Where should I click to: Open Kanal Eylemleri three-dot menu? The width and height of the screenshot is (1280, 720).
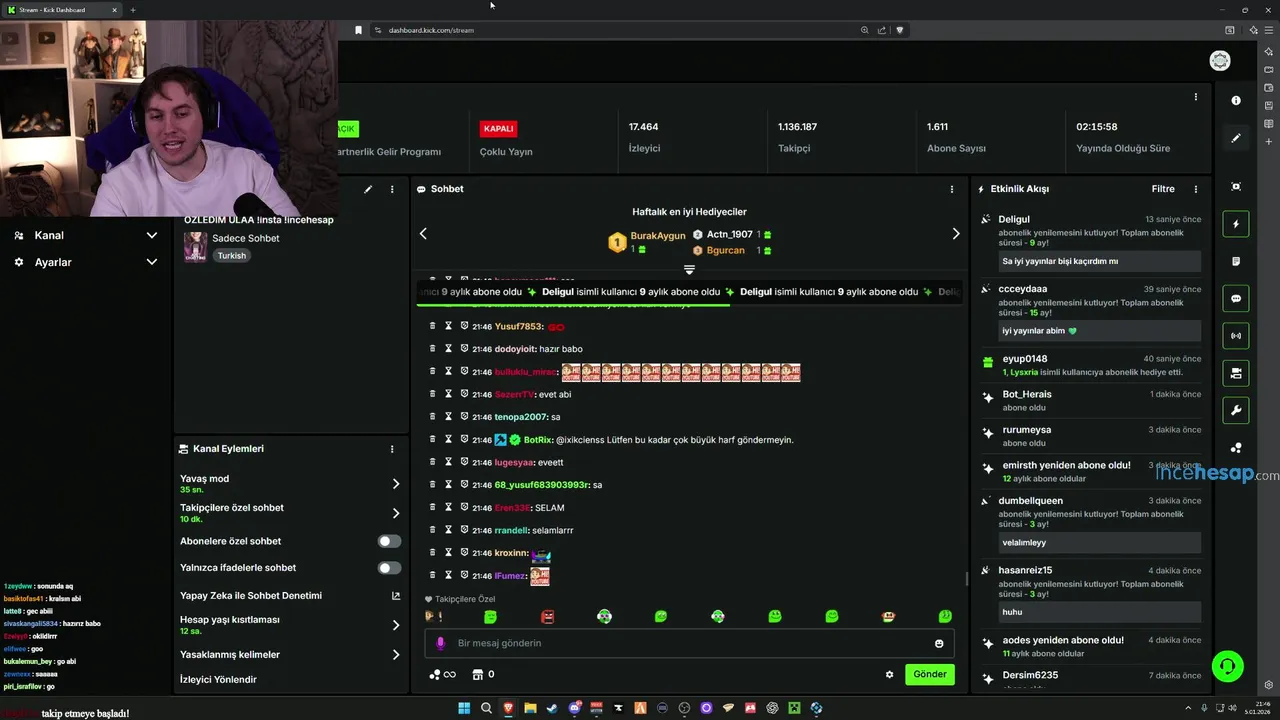pyautogui.click(x=392, y=449)
